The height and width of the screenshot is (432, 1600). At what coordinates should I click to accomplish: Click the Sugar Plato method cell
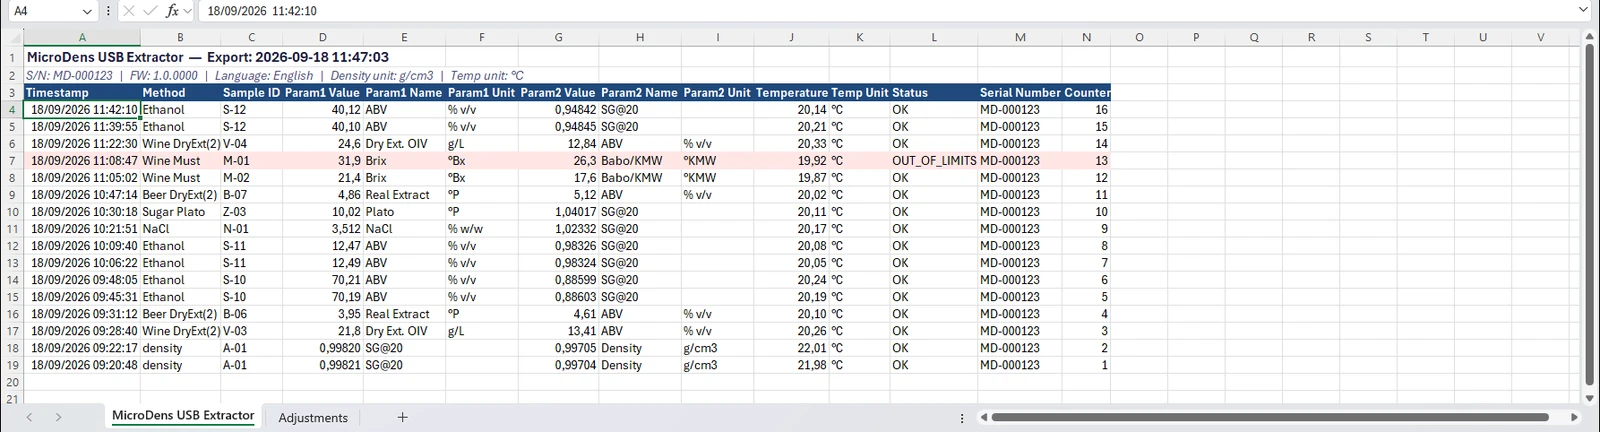click(x=180, y=212)
